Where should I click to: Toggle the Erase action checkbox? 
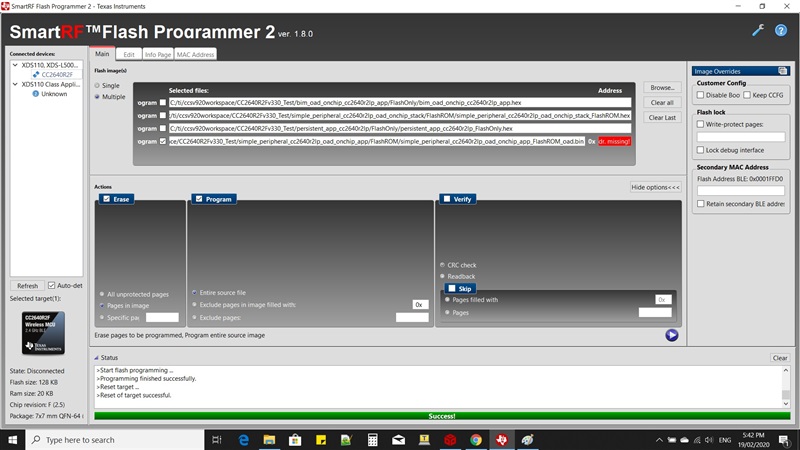[x=107, y=199]
